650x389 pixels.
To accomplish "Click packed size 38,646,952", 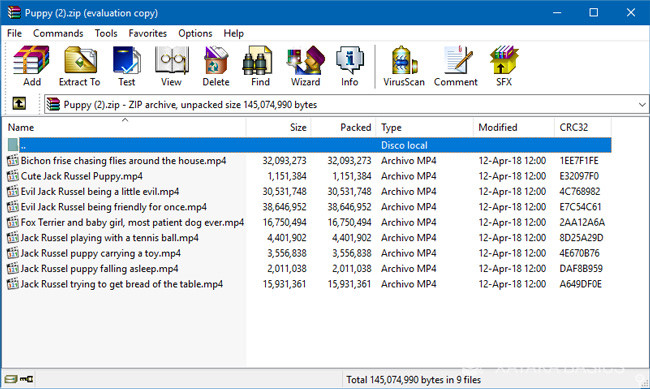I will [349, 207].
